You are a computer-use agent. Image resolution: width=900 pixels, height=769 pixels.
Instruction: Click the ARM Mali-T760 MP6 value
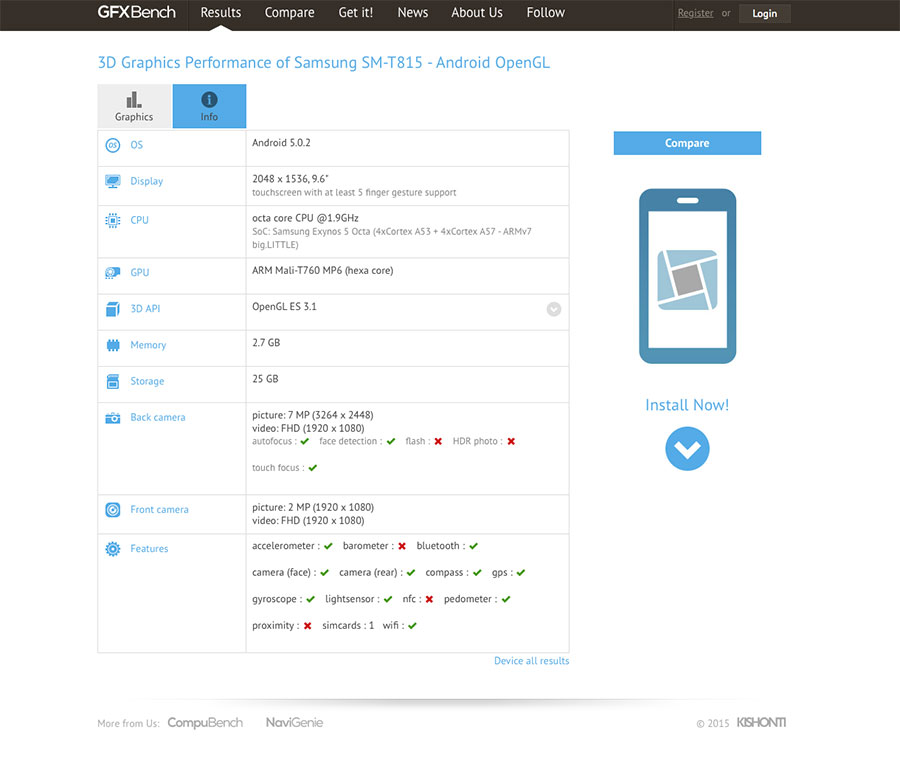(323, 270)
